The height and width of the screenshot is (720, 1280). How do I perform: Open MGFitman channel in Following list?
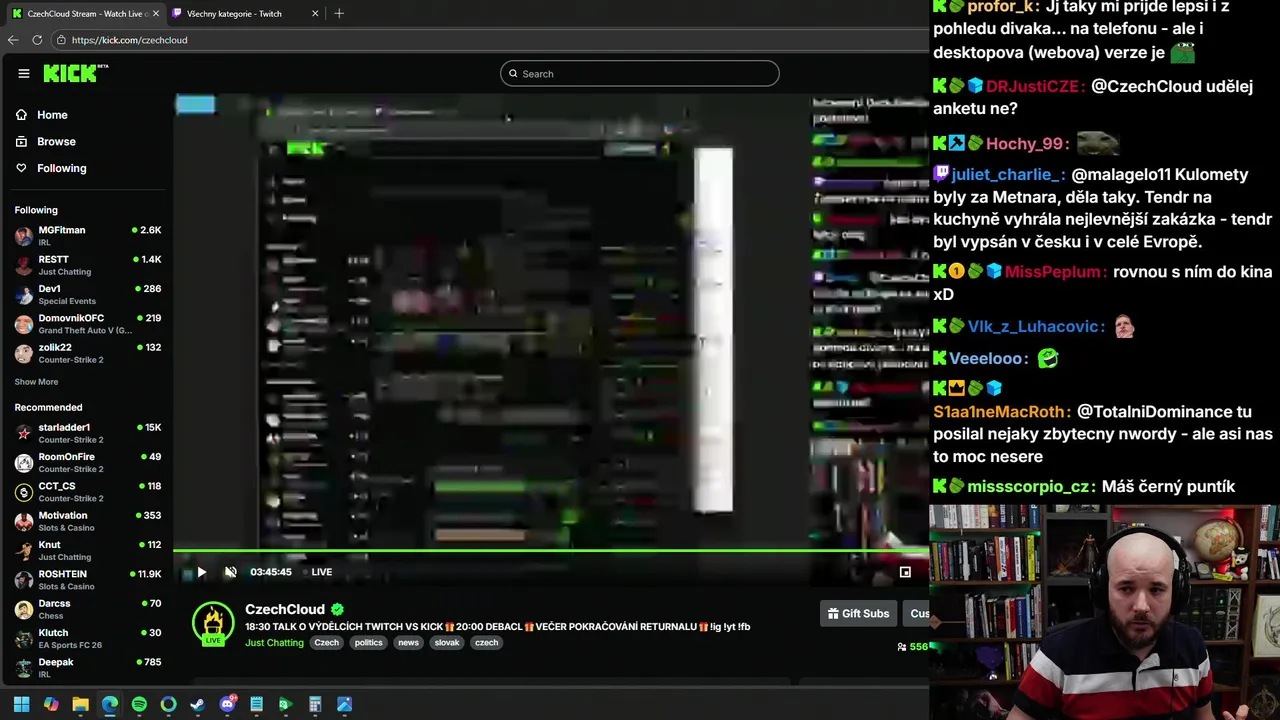pyautogui.click(x=88, y=236)
